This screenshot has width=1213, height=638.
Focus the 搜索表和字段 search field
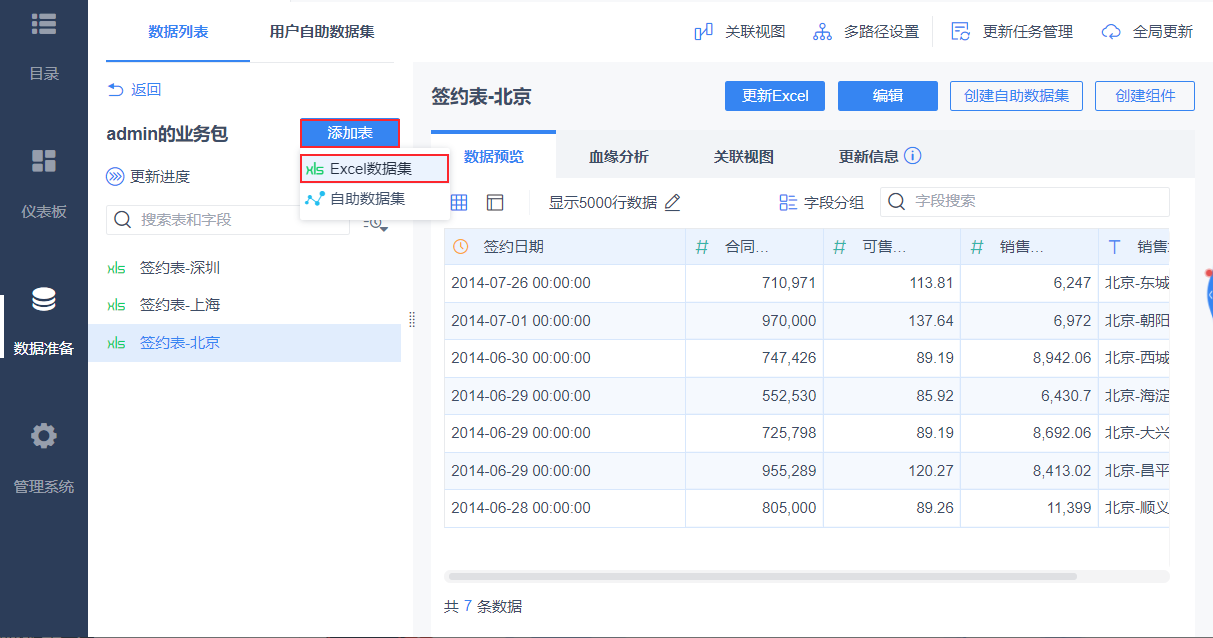pos(228,219)
